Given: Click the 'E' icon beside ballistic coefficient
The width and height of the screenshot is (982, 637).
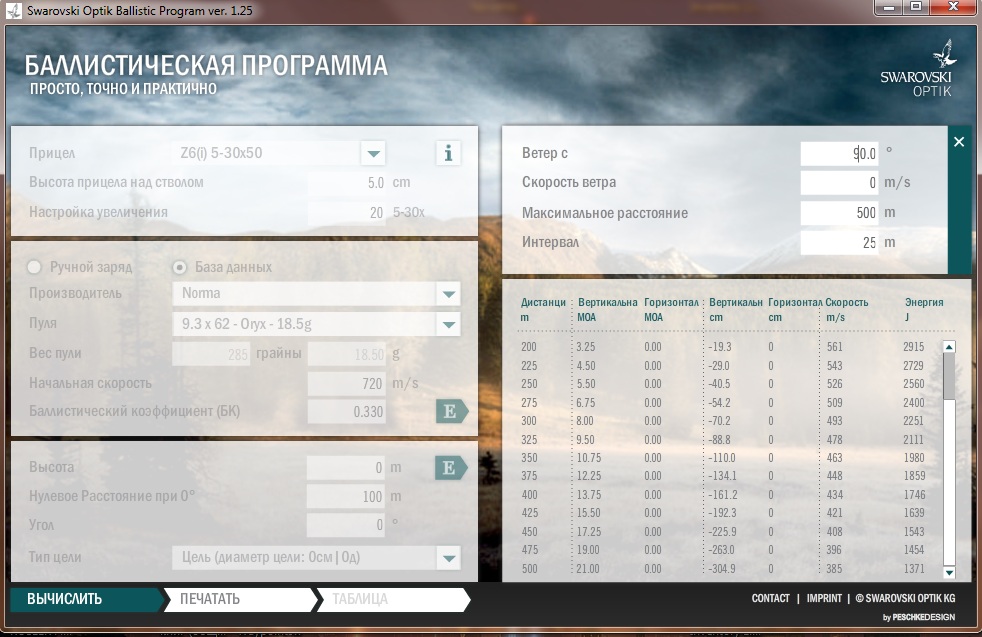Looking at the screenshot, I should click(x=450, y=412).
